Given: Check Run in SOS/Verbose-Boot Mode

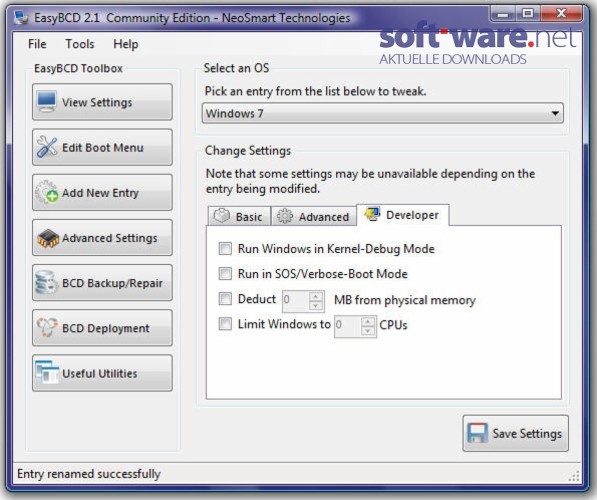Looking at the screenshot, I should [225, 273].
